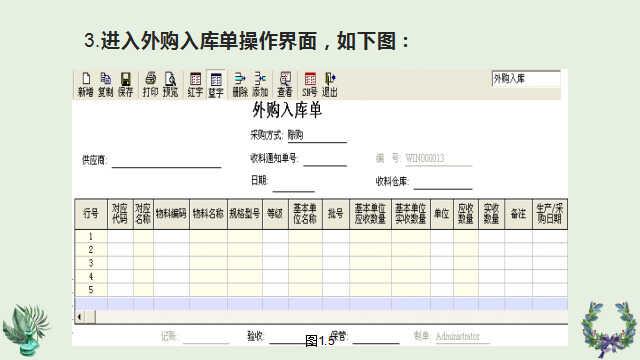The image size is (640, 360).
Task: Click the 记账 signature field at the bottom
Action: click(x=206, y=337)
